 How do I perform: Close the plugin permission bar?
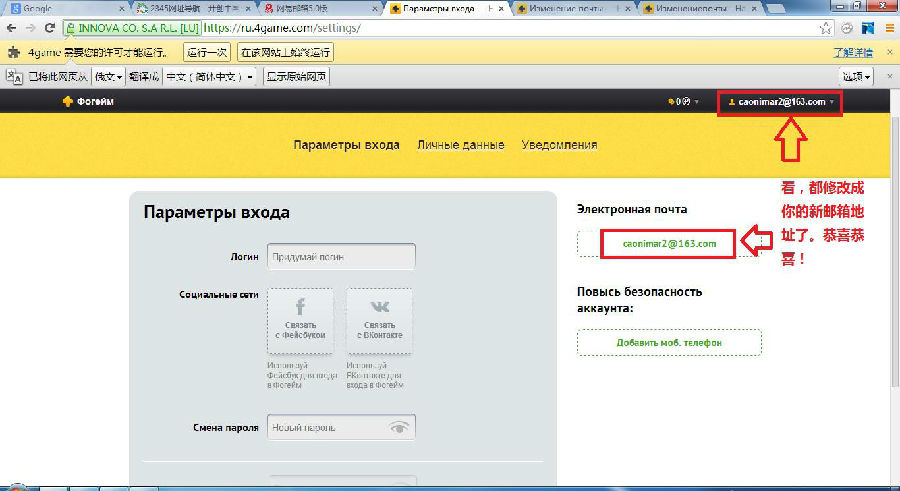pos(888,52)
